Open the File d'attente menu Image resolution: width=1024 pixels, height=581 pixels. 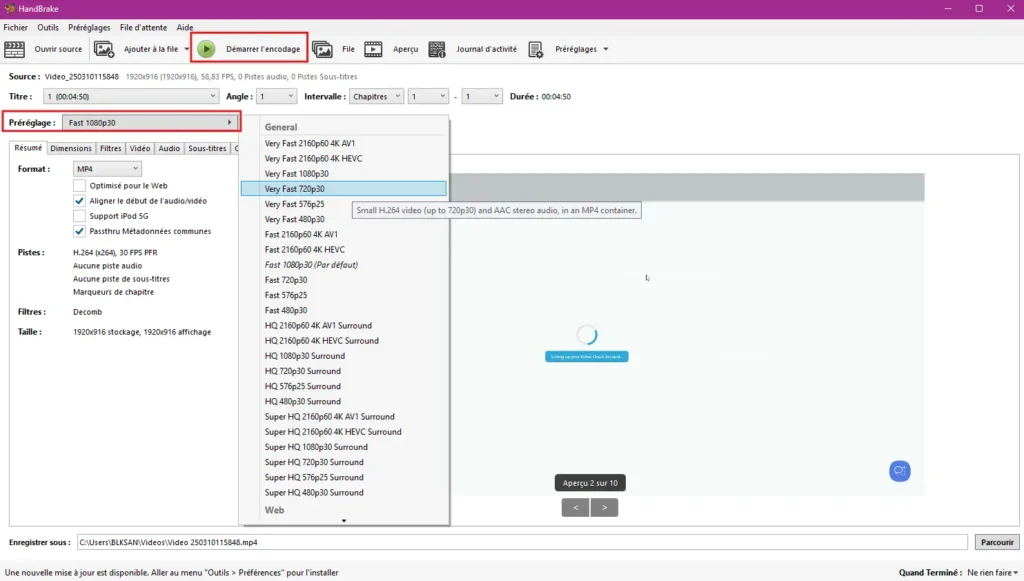point(144,27)
